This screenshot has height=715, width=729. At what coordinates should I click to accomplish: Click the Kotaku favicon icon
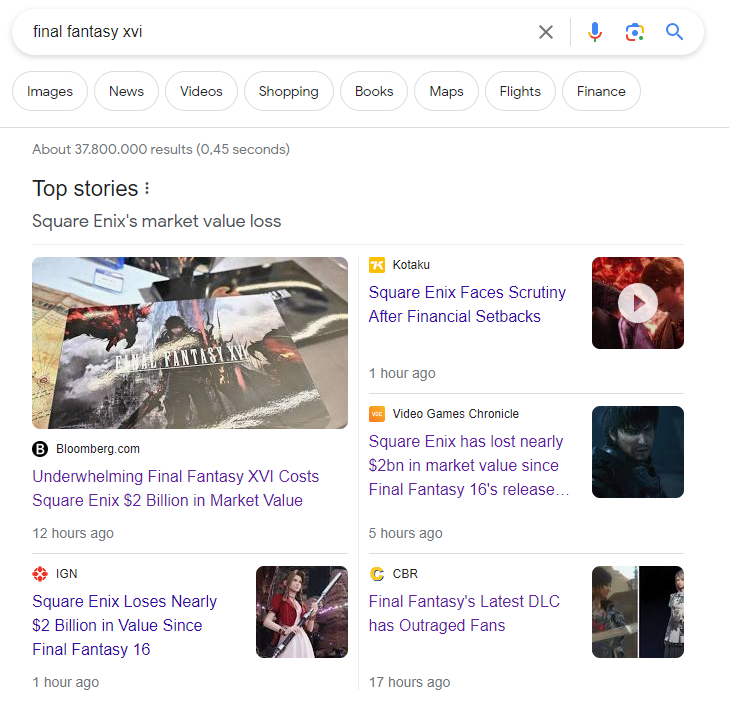click(x=377, y=265)
